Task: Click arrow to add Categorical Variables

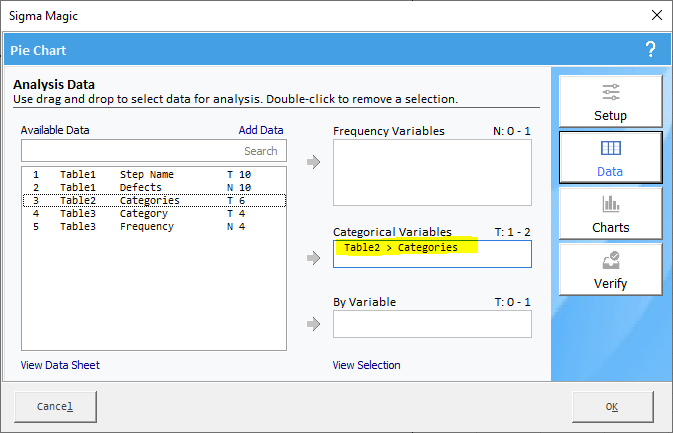Action: (314, 258)
